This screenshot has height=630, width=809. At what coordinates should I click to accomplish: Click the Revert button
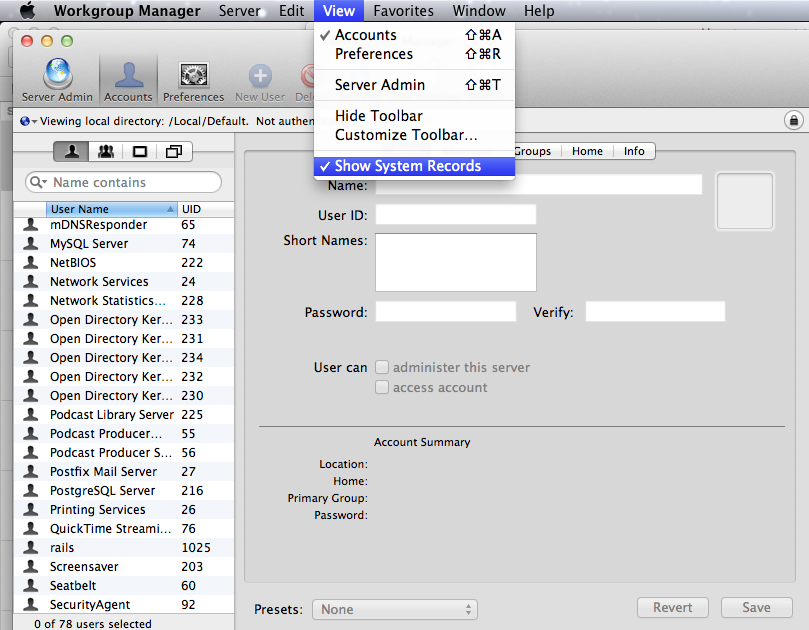[x=673, y=607]
